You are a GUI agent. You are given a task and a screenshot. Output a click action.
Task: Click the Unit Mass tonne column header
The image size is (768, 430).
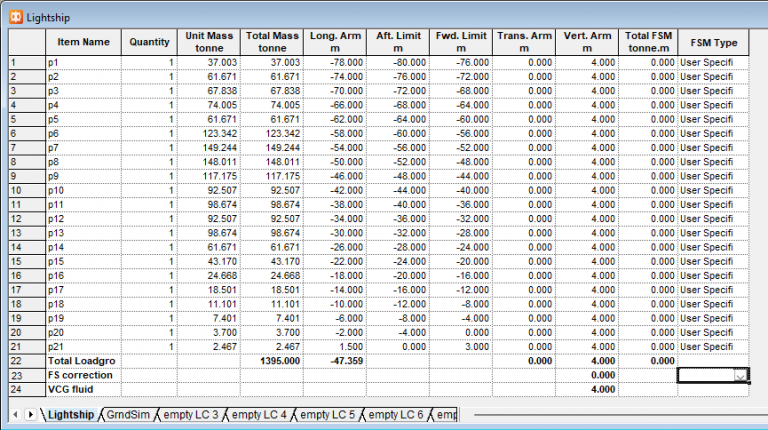pos(209,42)
